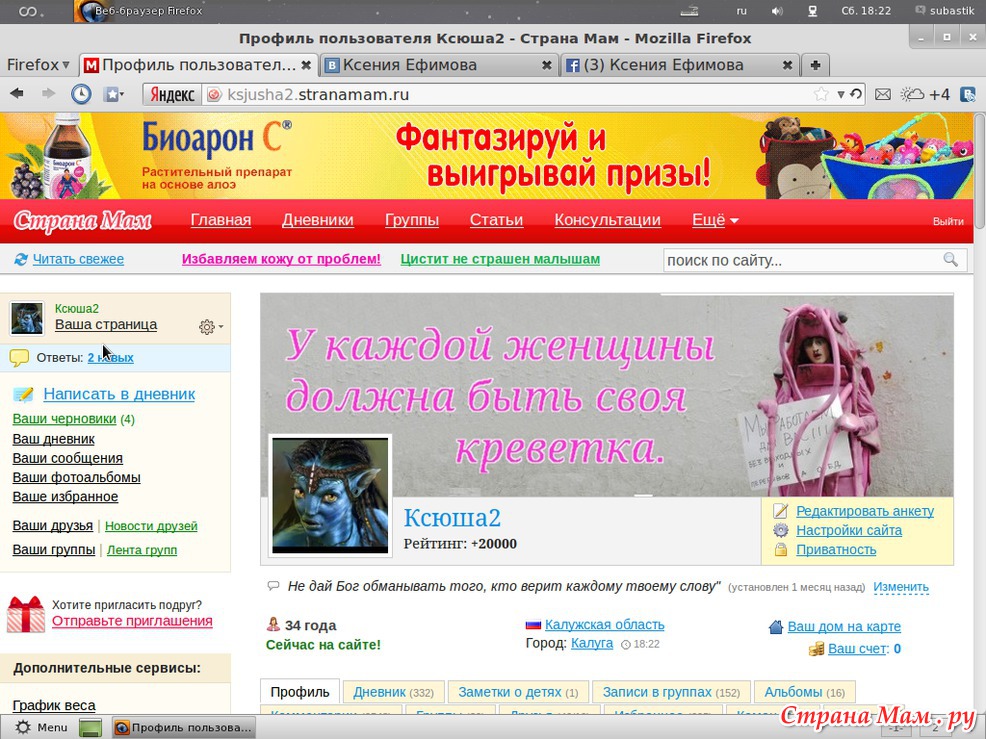Open Ваши черновики drafts link
The image size is (986, 739).
tap(64, 419)
